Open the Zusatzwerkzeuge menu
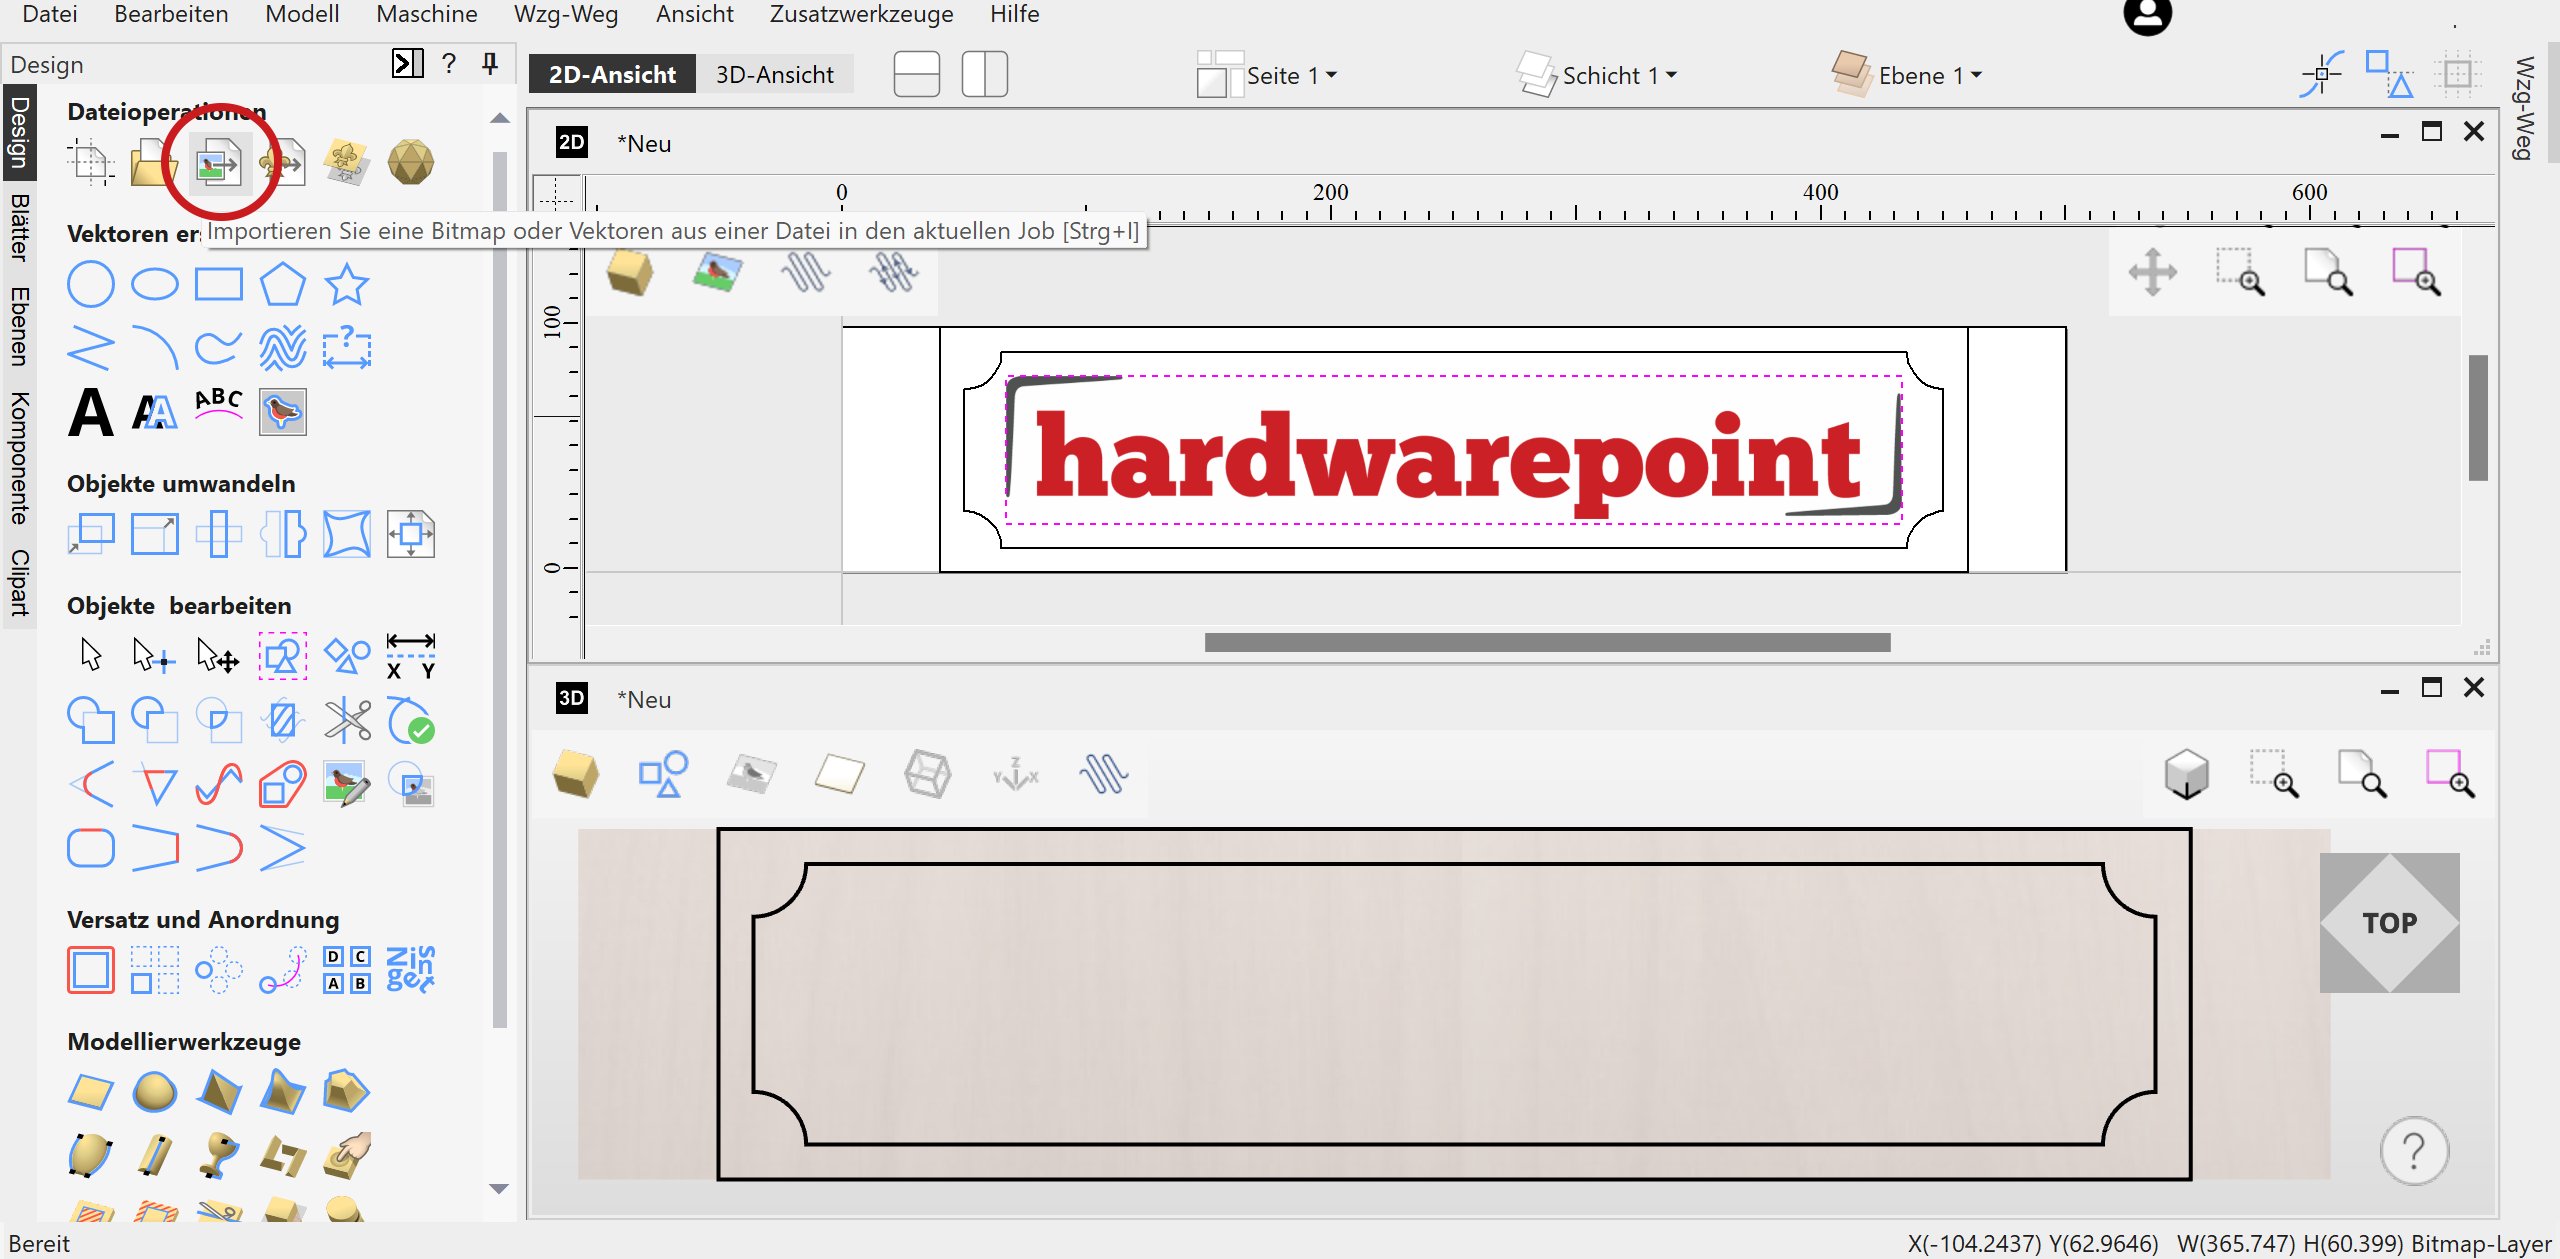The width and height of the screenshot is (2560, 1259). point(861,14)
